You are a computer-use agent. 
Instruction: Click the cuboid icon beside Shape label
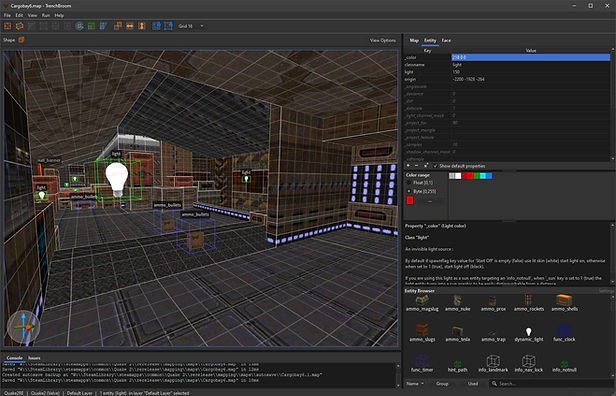pyautogui.click(x=21, y=40)
